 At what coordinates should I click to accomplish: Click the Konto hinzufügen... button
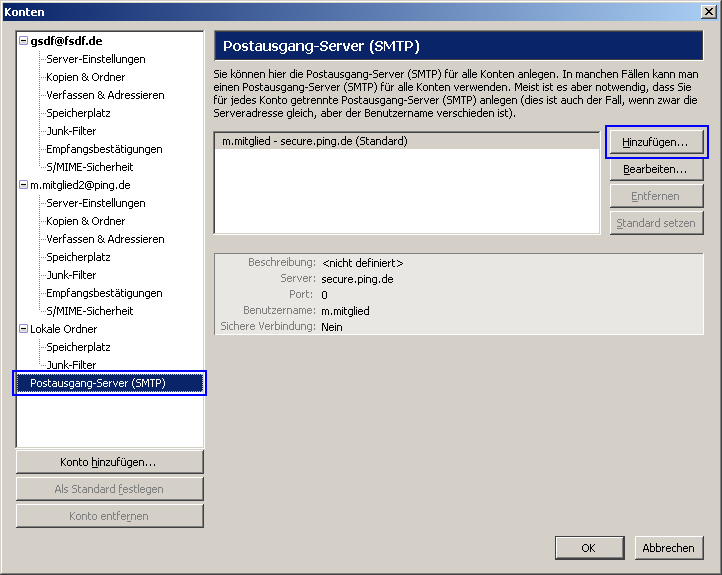click(109, 462)
